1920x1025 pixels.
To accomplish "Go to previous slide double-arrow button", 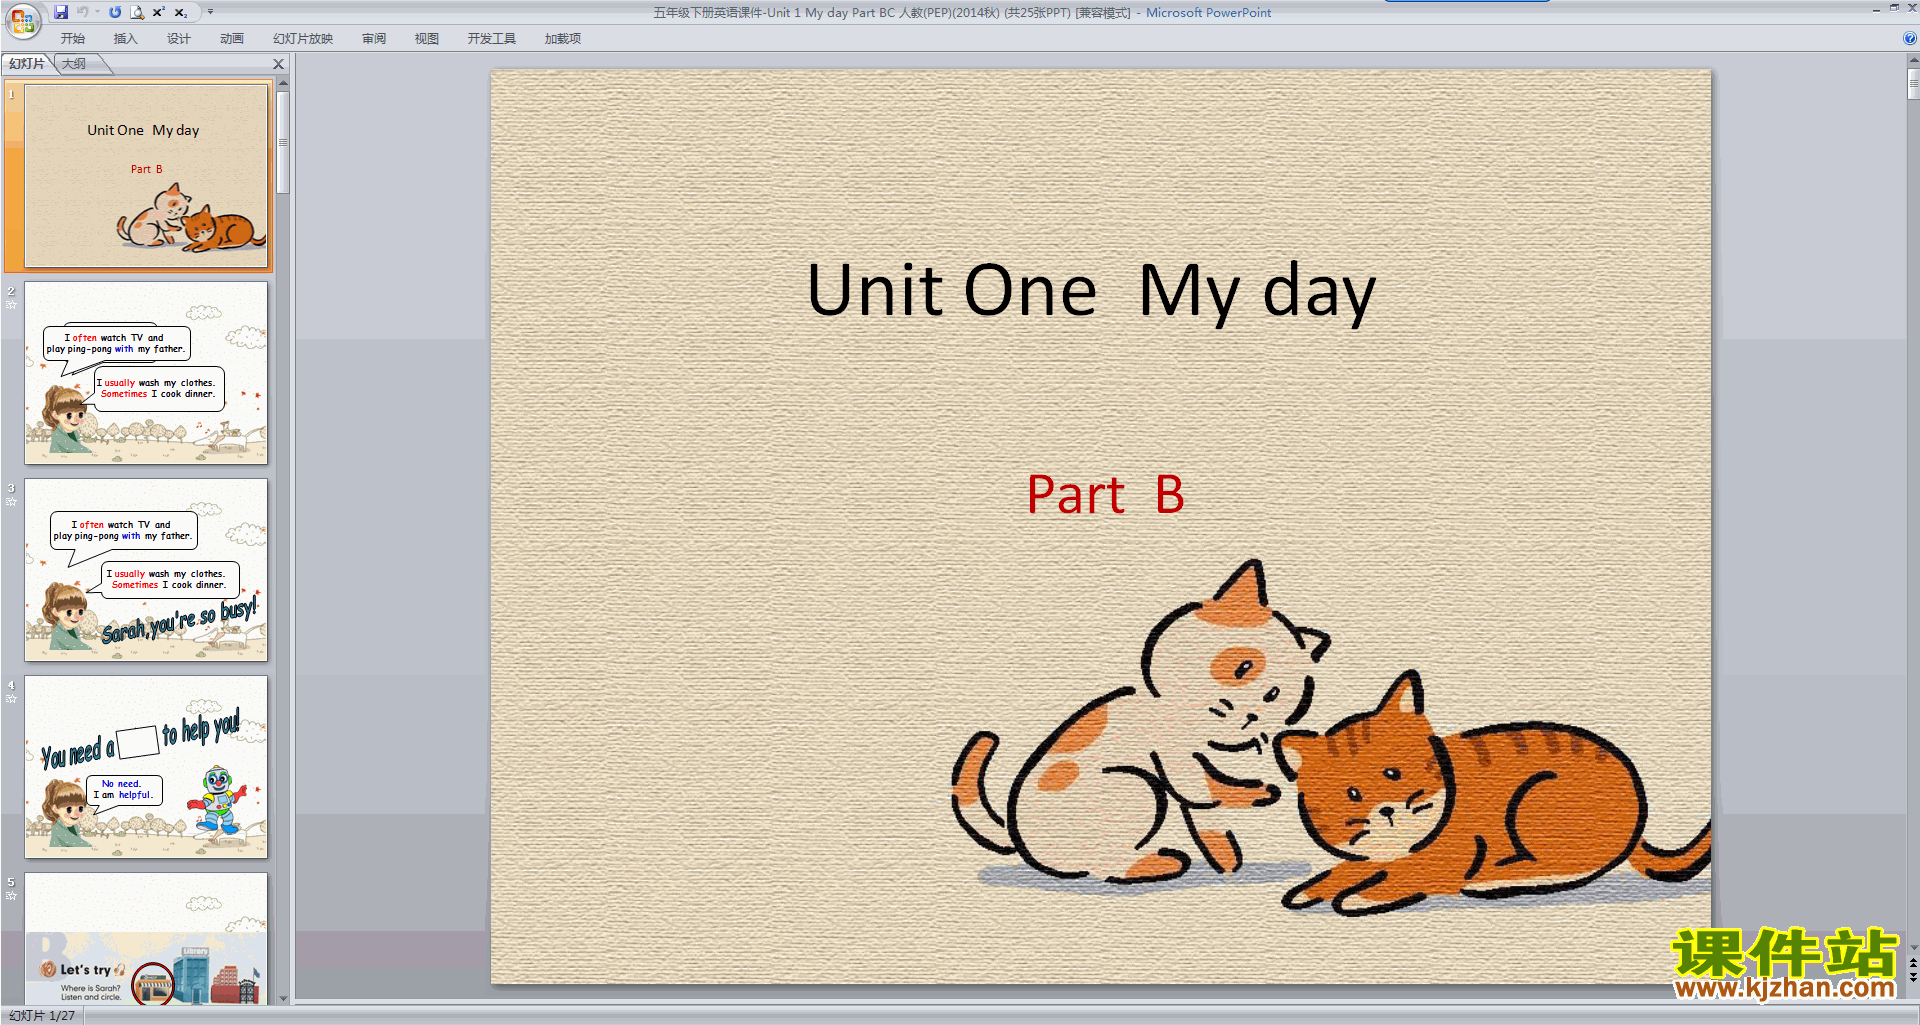I will click(1913, 964).
